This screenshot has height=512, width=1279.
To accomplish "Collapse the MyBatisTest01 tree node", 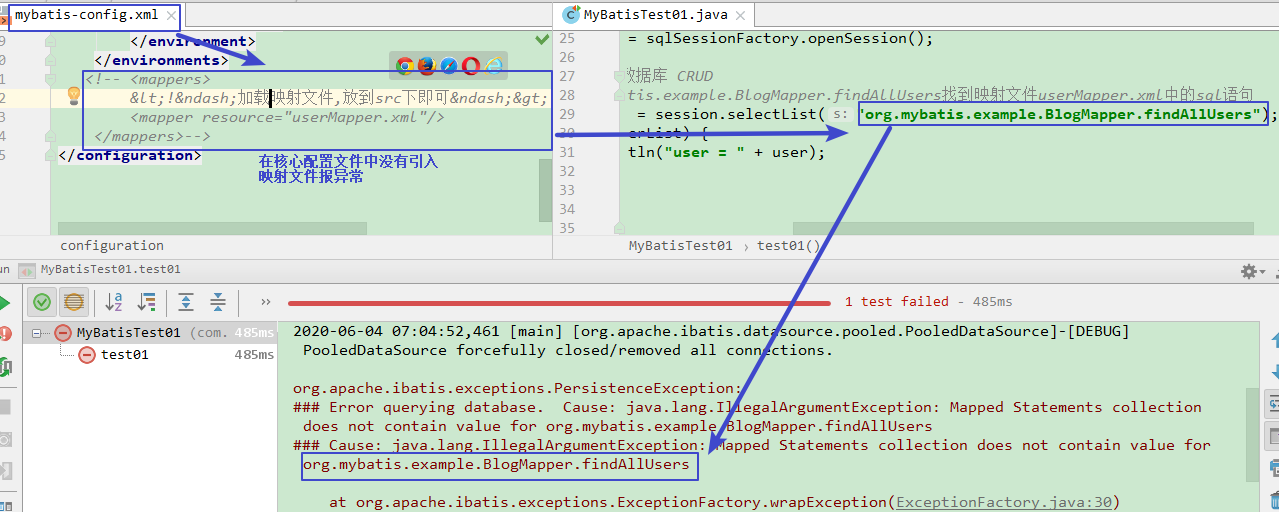I will (37, 333).
